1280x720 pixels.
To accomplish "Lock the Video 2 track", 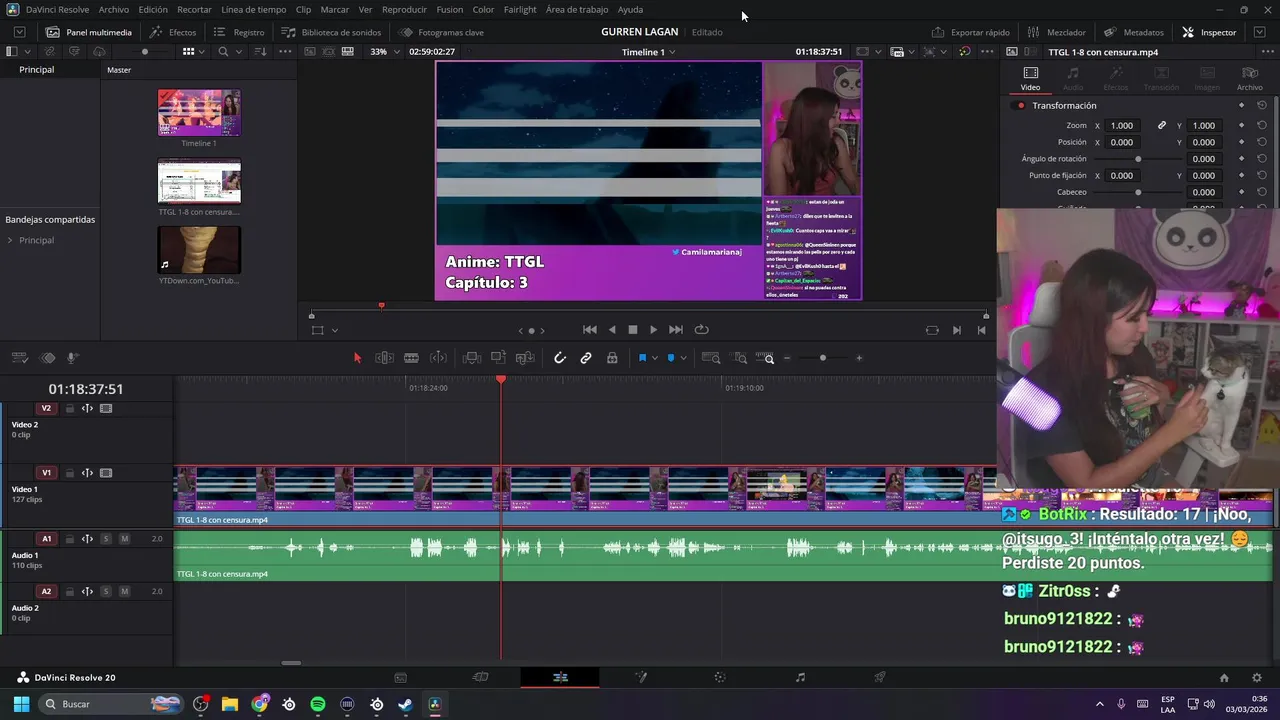I will click(x=69, y=408).
